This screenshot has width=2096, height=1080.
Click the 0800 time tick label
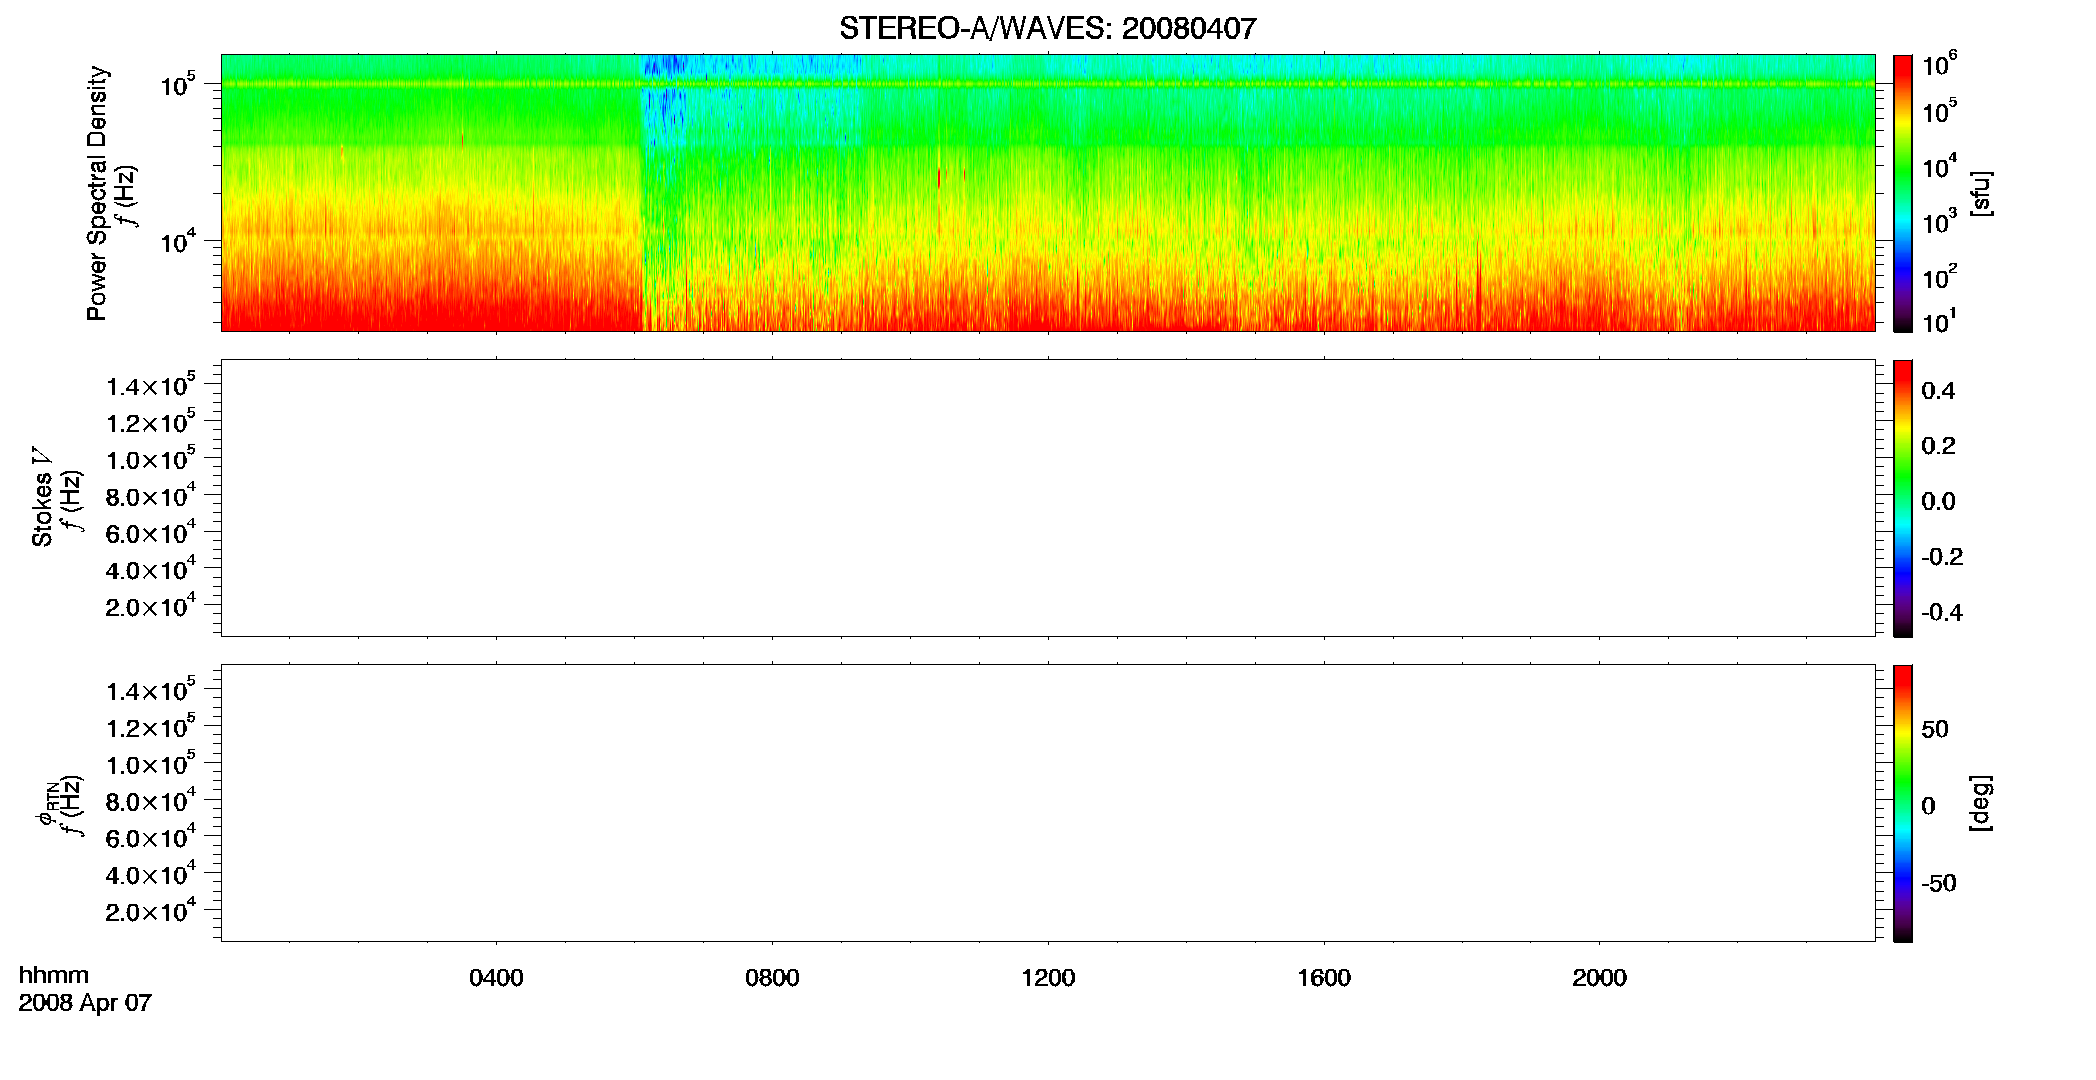point(772,977)
